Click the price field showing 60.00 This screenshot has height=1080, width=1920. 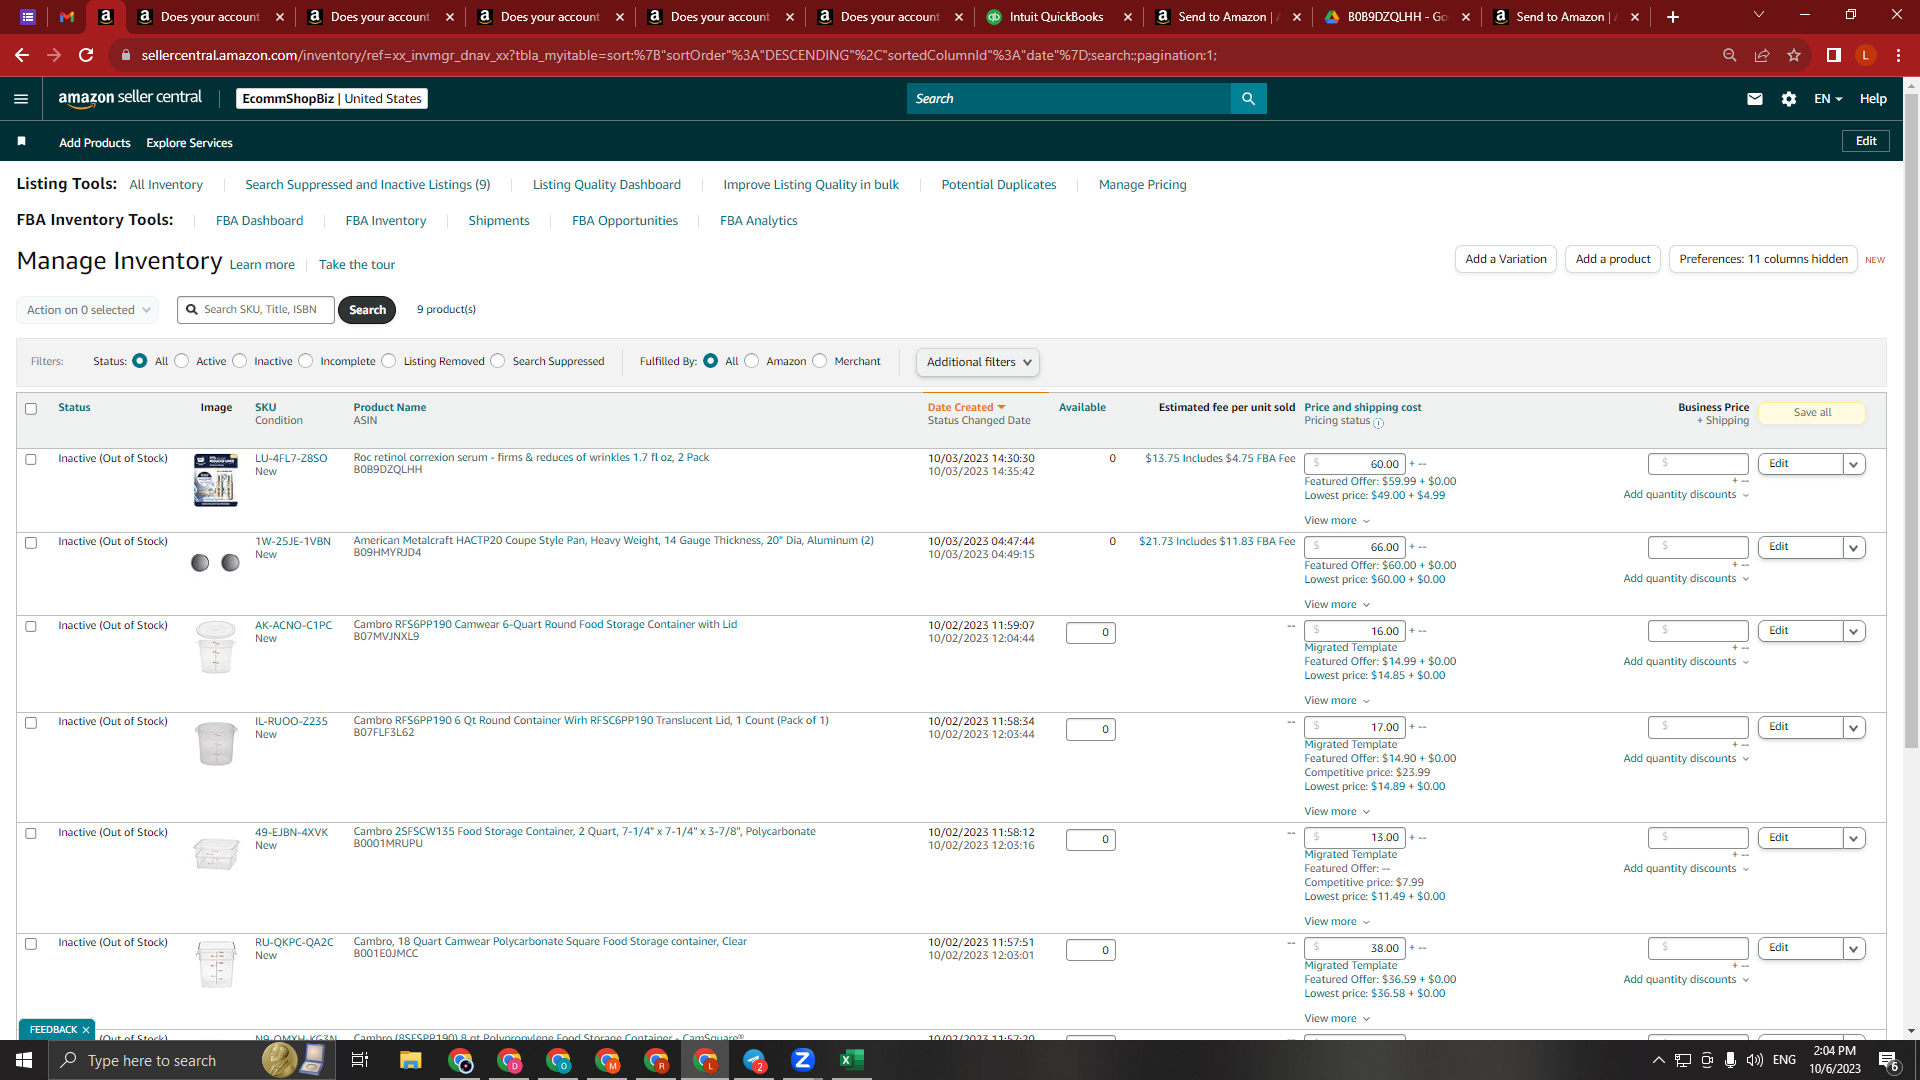point(1355,464)
